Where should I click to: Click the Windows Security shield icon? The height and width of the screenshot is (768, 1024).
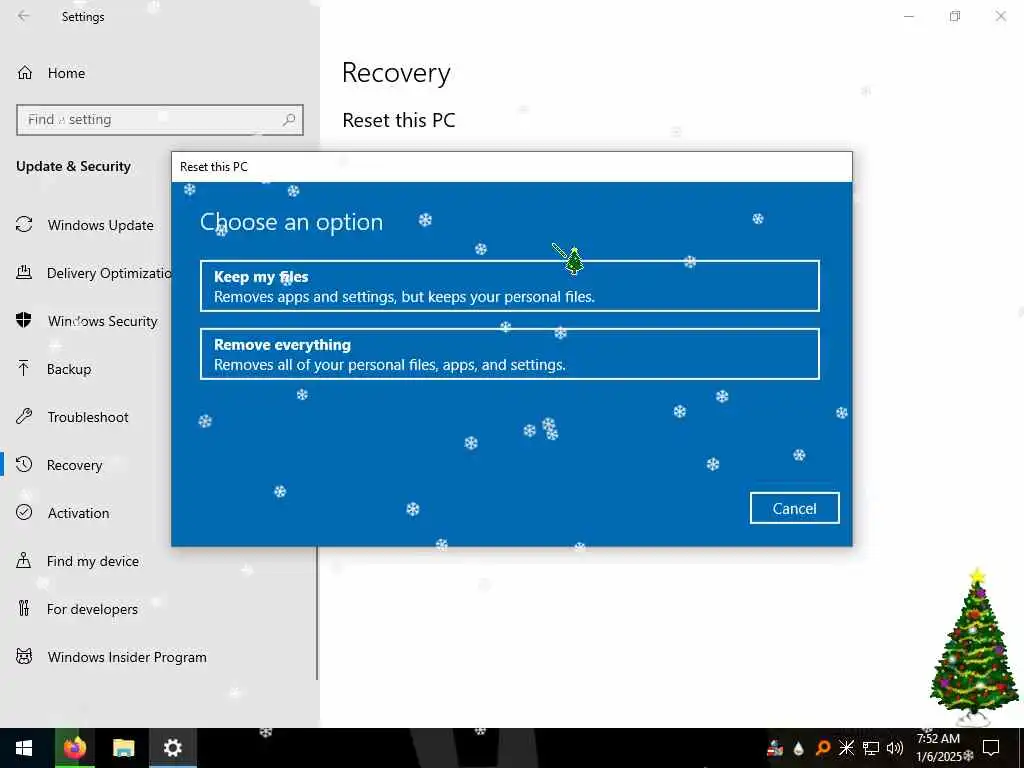point(24,320)
